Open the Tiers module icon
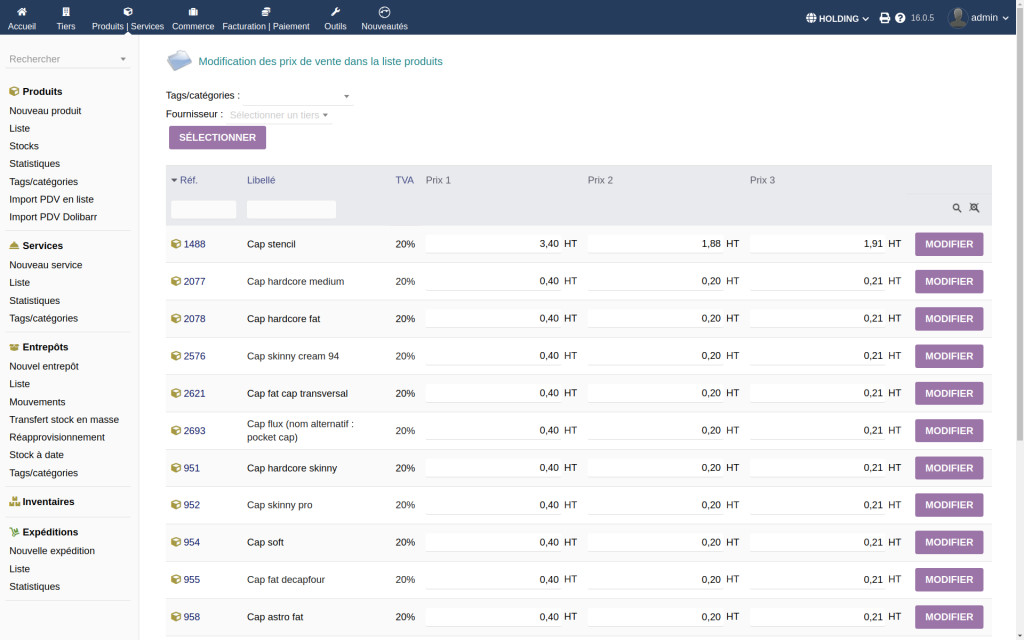The width and height of the screenshot is (1024, 640). pyautogui.click(x=66, y=11)
